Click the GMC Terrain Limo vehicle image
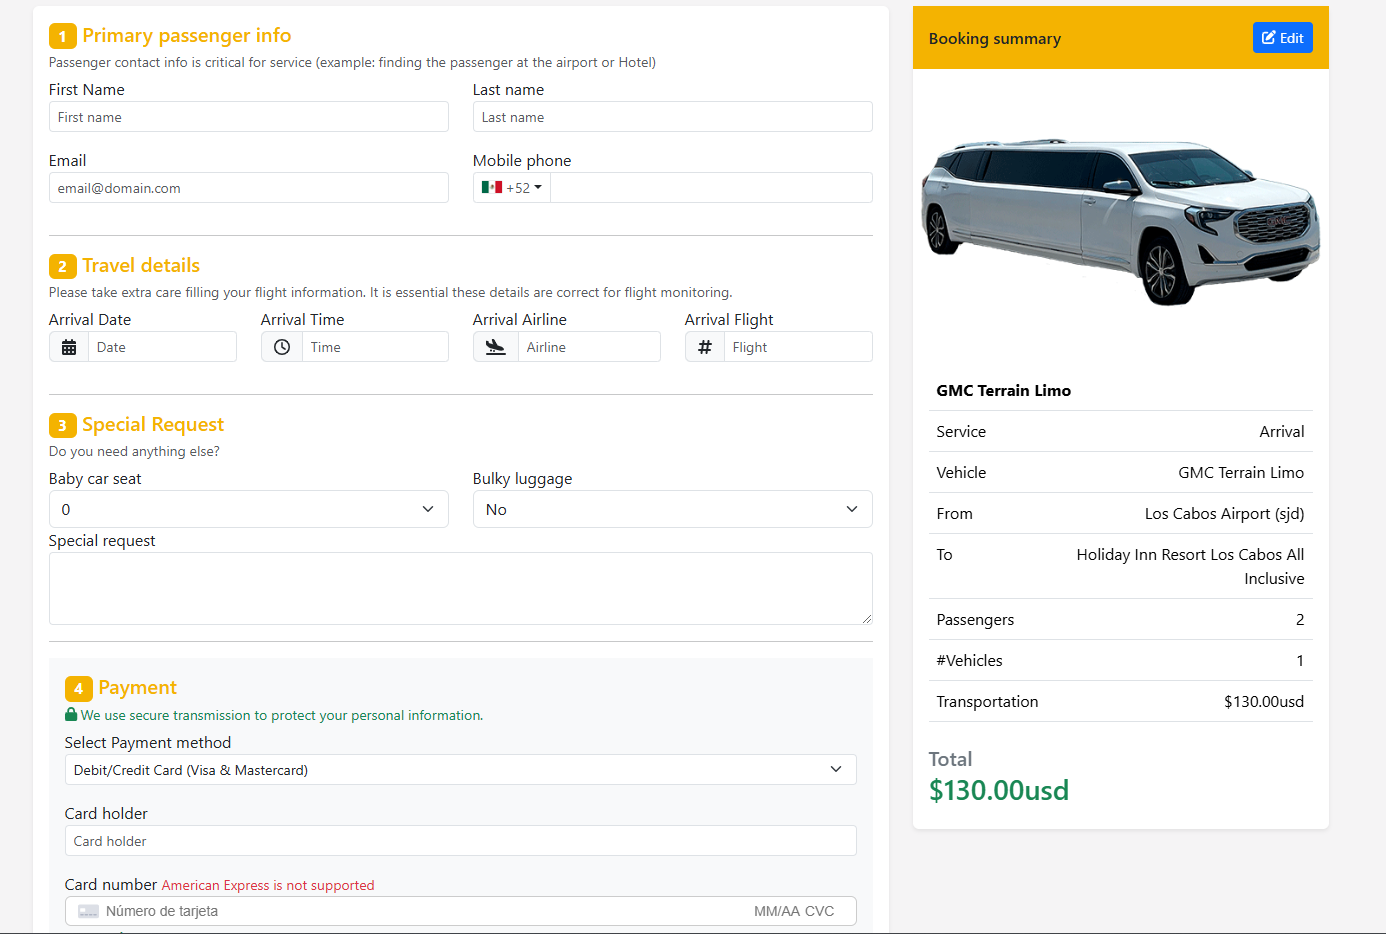 [x=1120, y=221]
